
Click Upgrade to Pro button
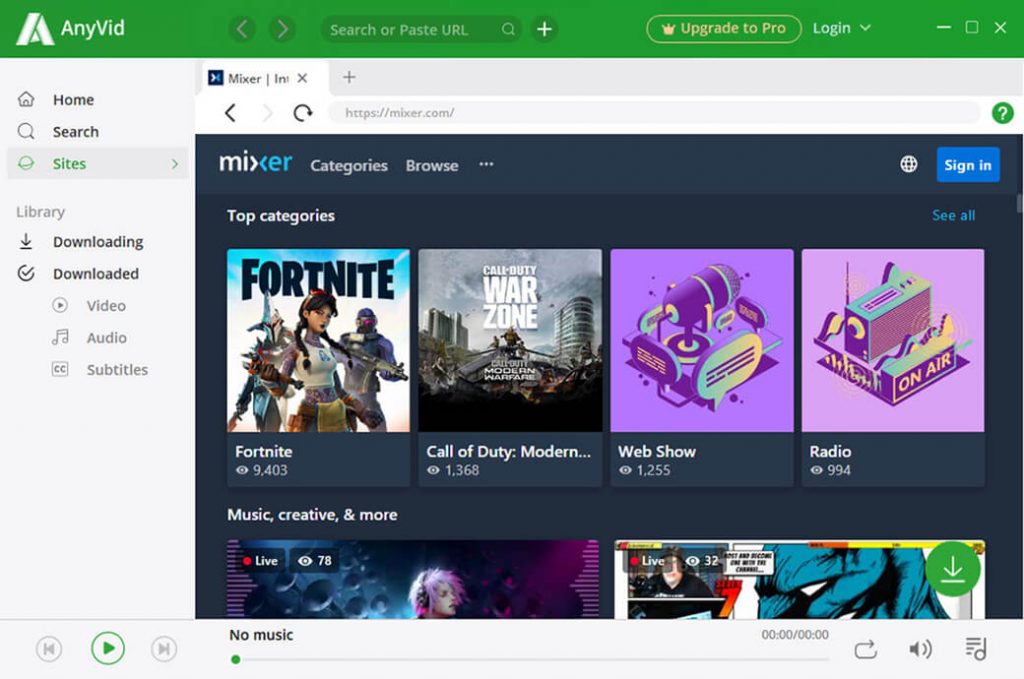(724, 29)
